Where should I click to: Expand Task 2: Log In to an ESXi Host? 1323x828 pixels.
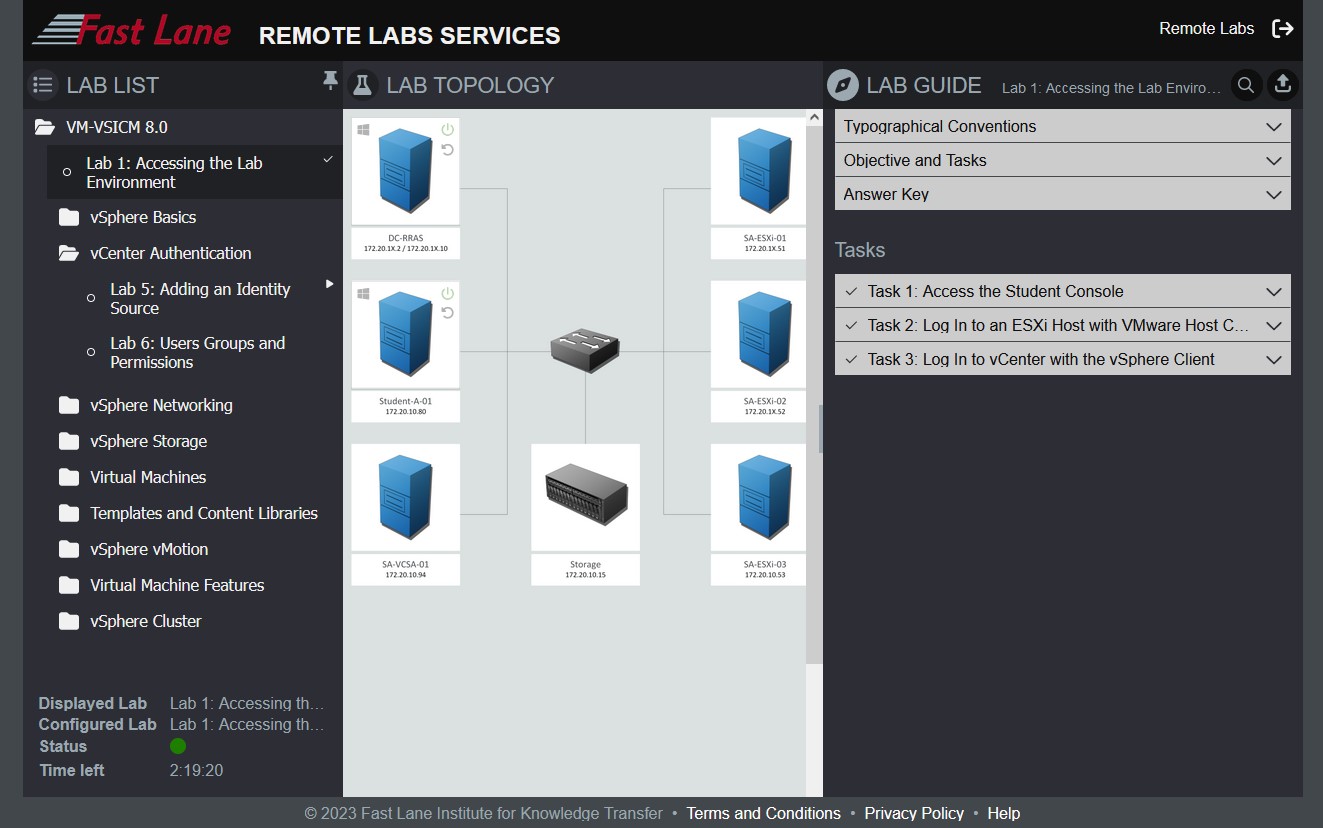pyautogui.click(x=1063, y=325)
